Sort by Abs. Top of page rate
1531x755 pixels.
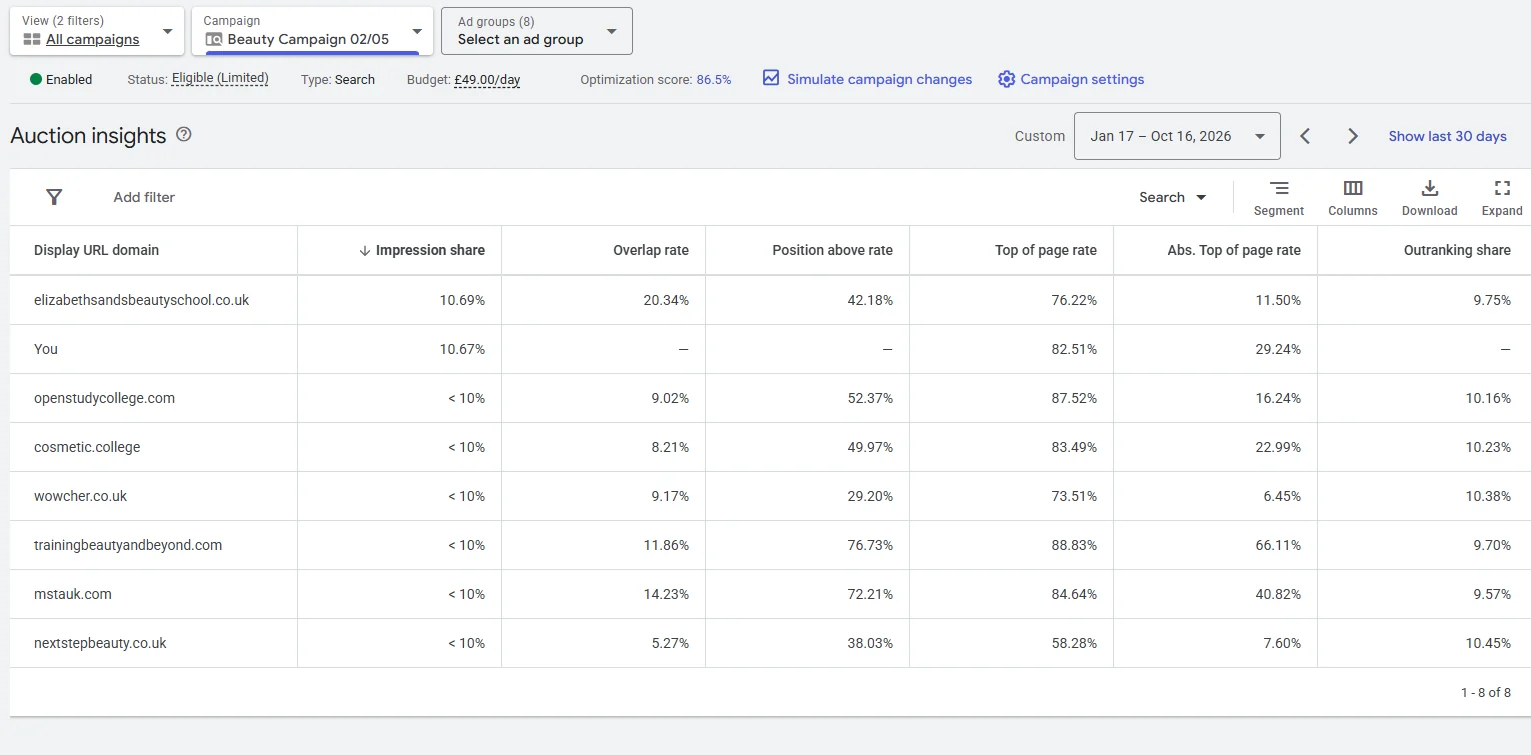pyautogui.click(x=1234, y=250)
